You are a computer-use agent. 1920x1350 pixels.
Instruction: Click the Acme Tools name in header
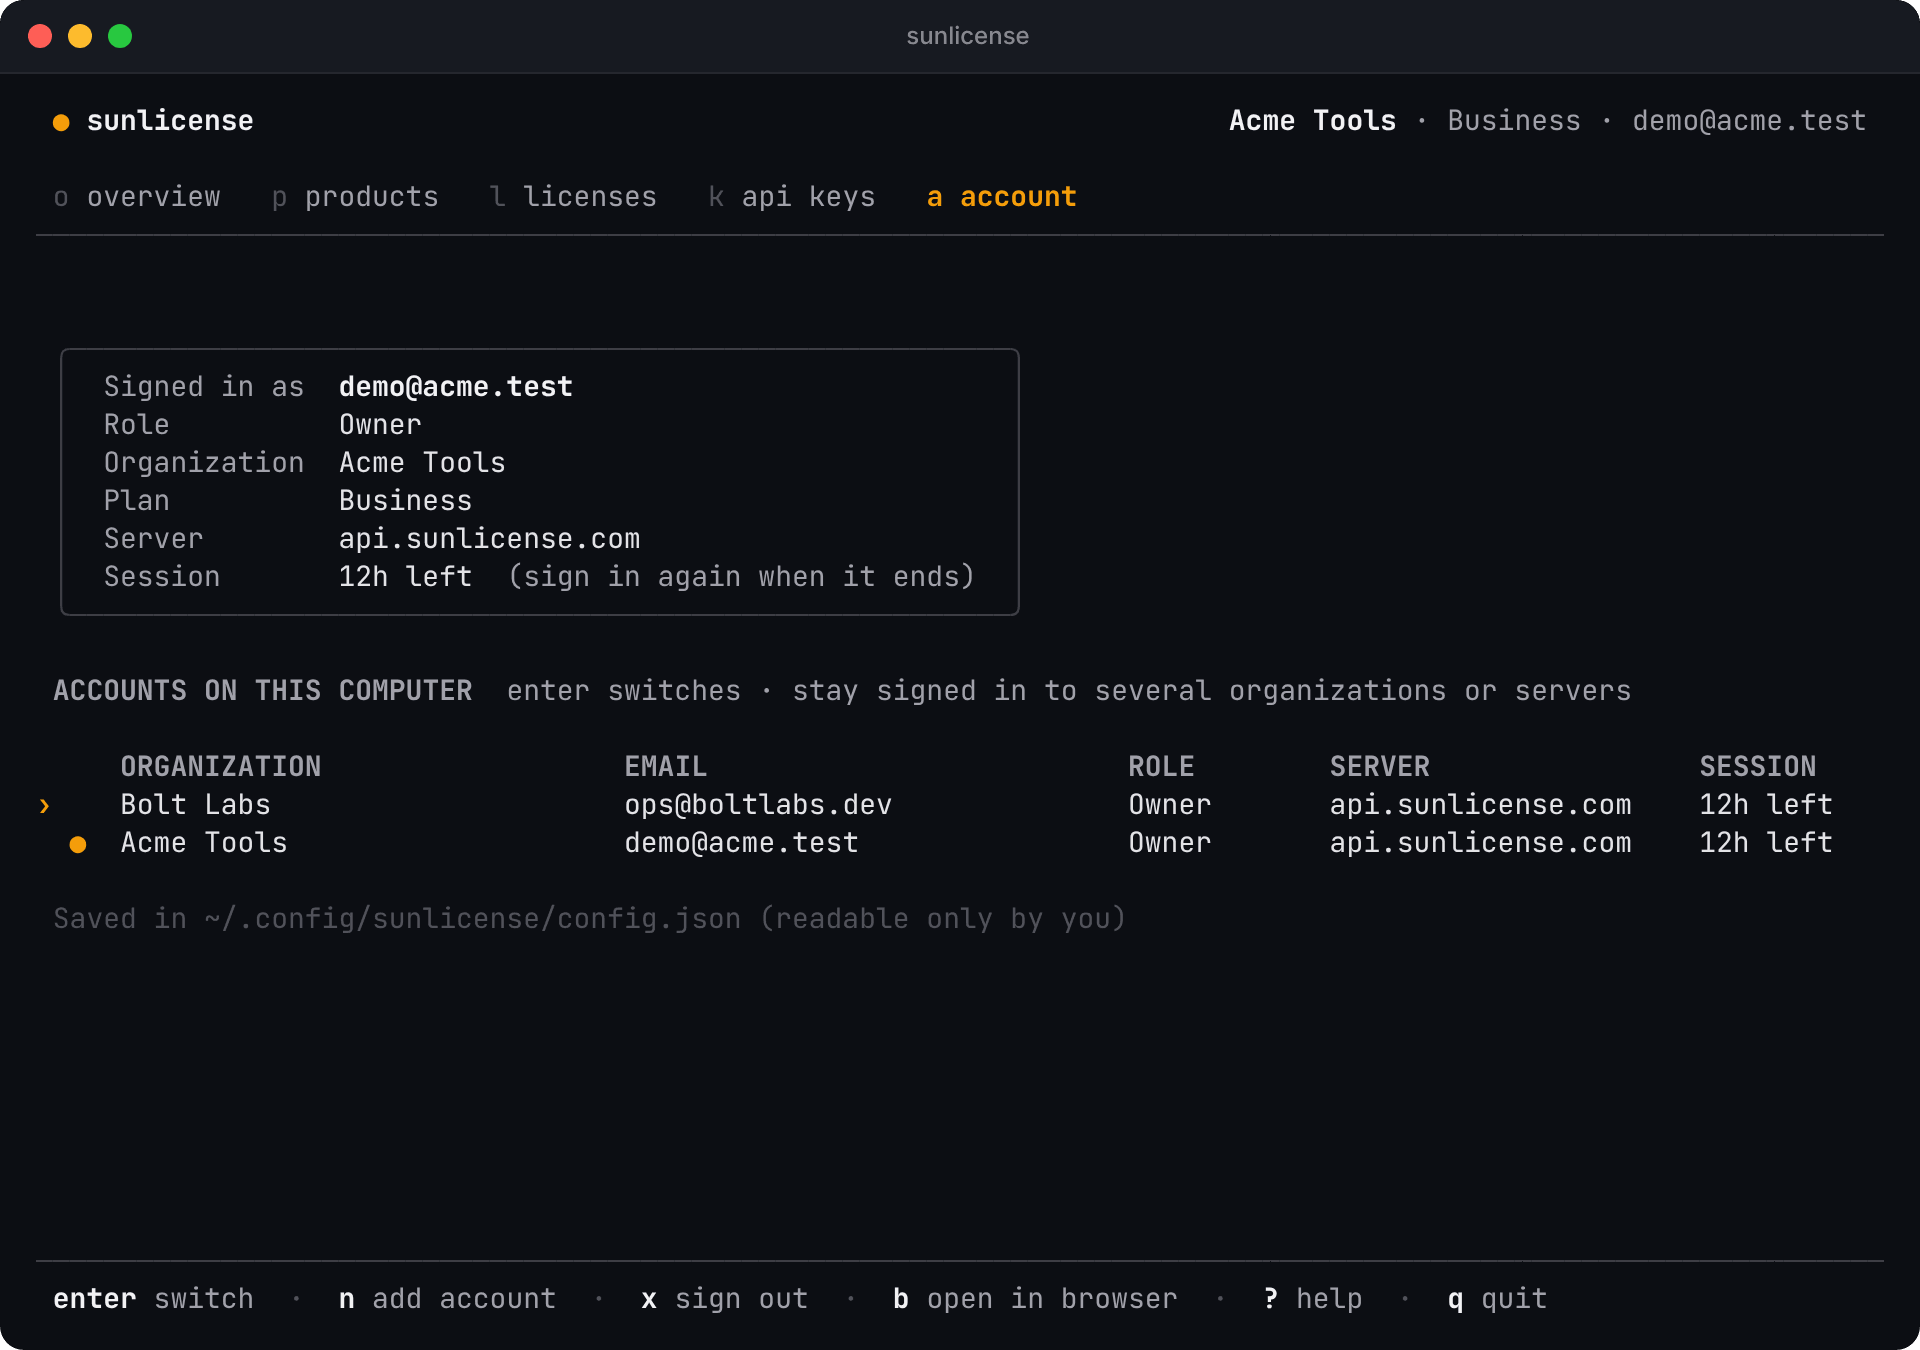point(1312,121)
